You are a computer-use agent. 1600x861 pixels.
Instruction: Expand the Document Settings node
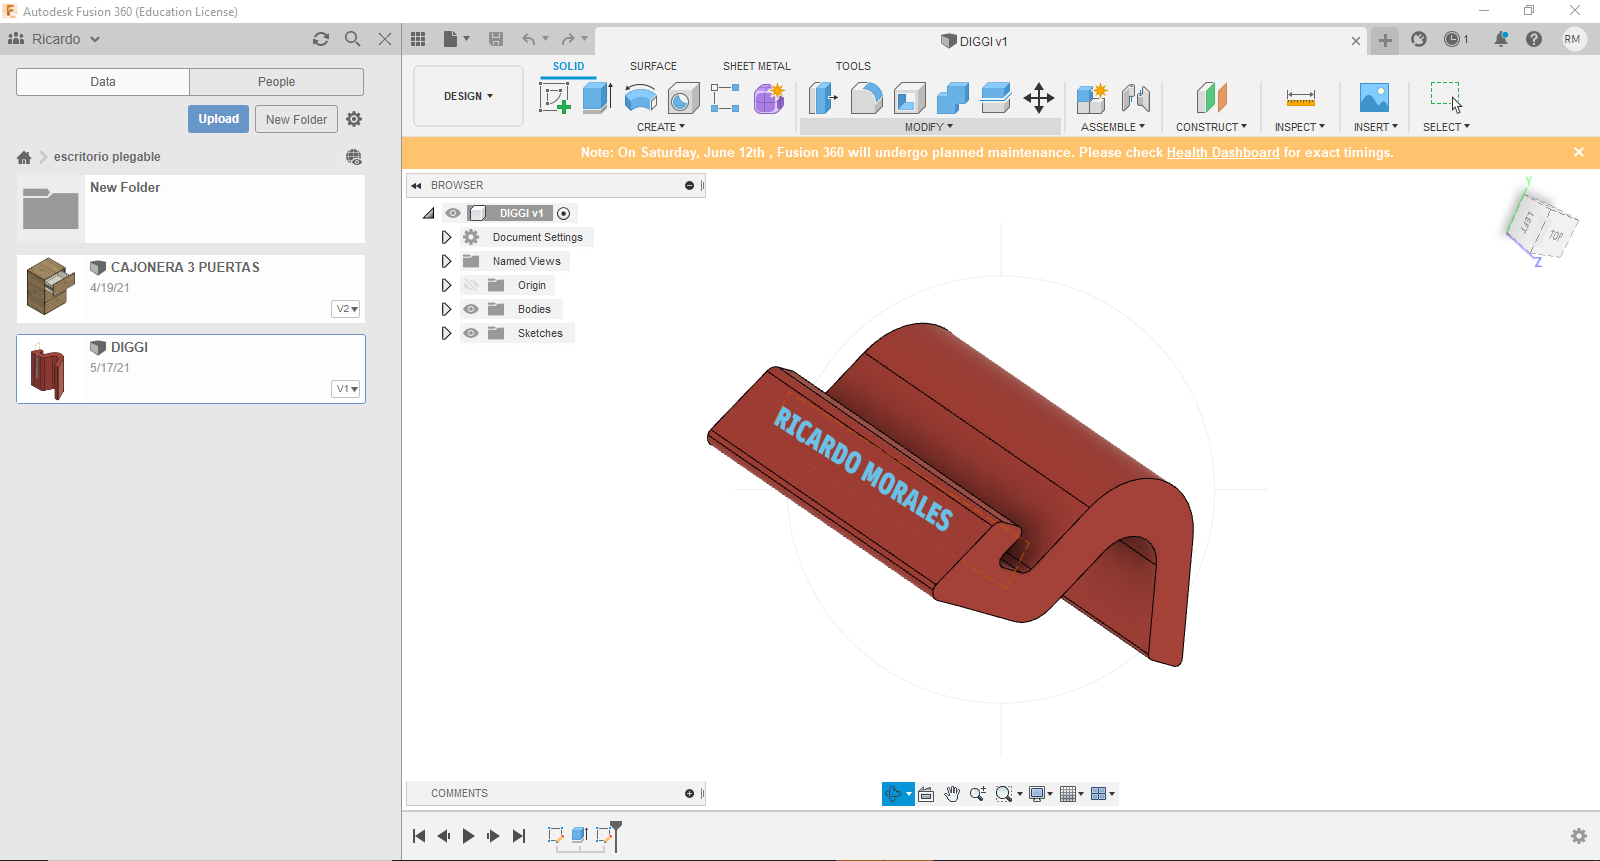[x=446, y=237]
